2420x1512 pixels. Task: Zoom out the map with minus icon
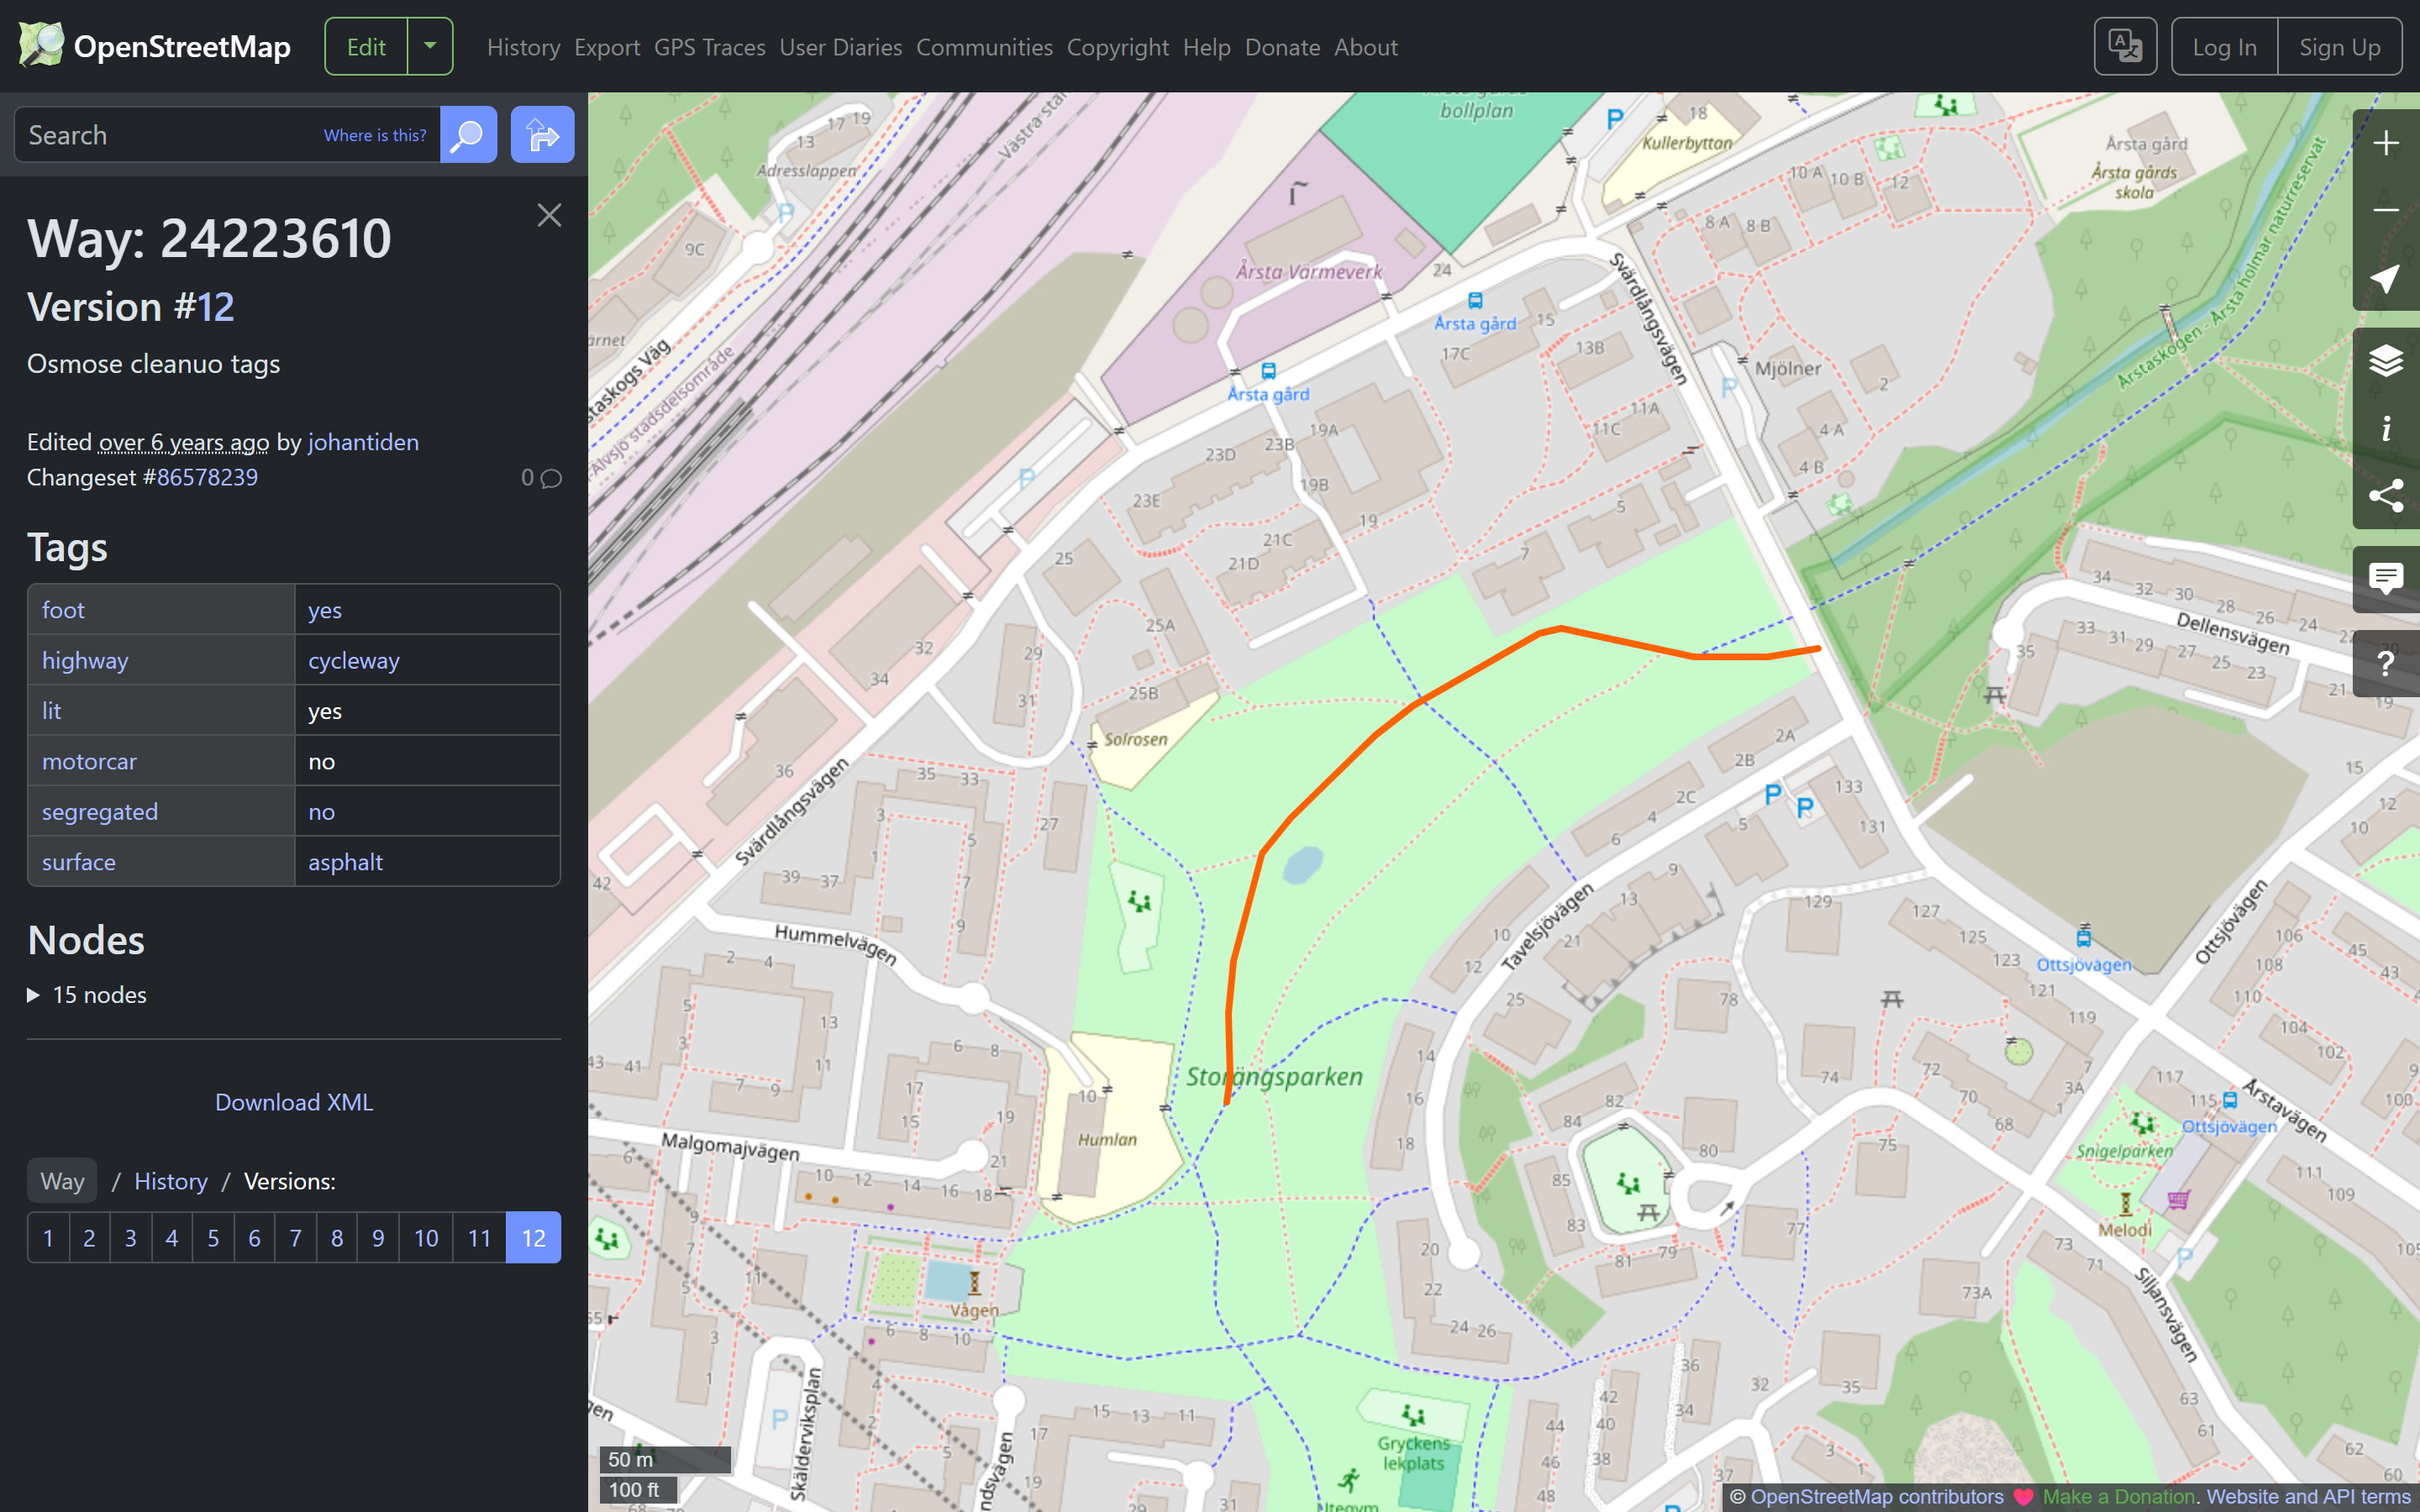click(2386, 210)
